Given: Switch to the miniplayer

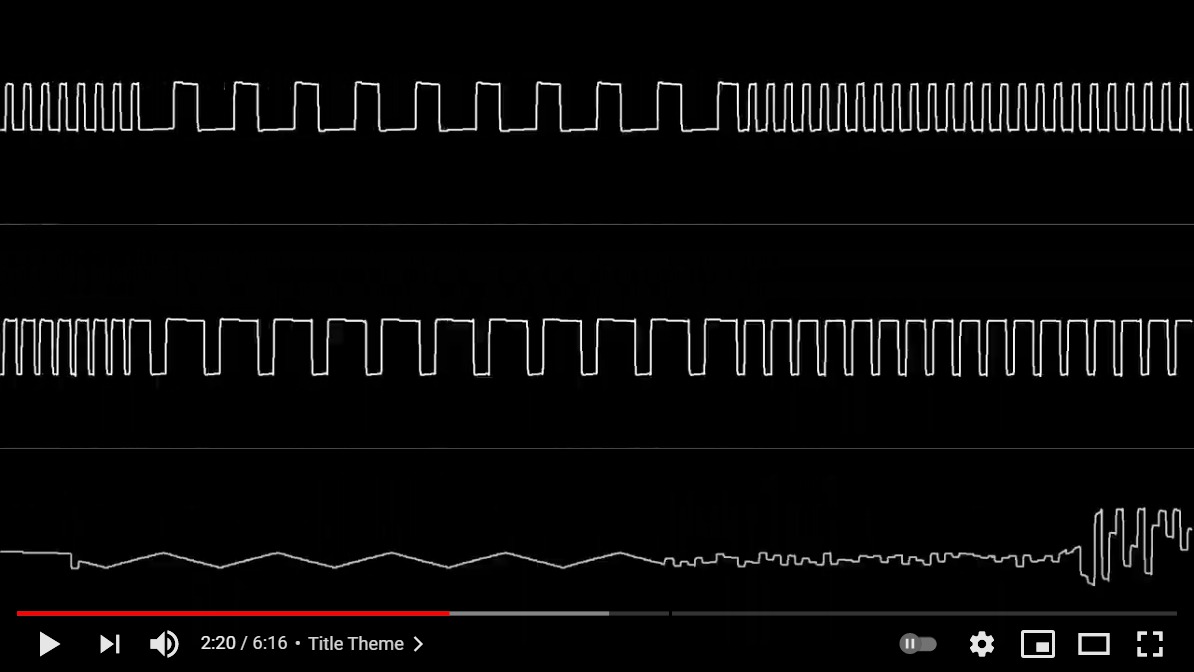Looking at the screenshot, I should coord(1038,644).
